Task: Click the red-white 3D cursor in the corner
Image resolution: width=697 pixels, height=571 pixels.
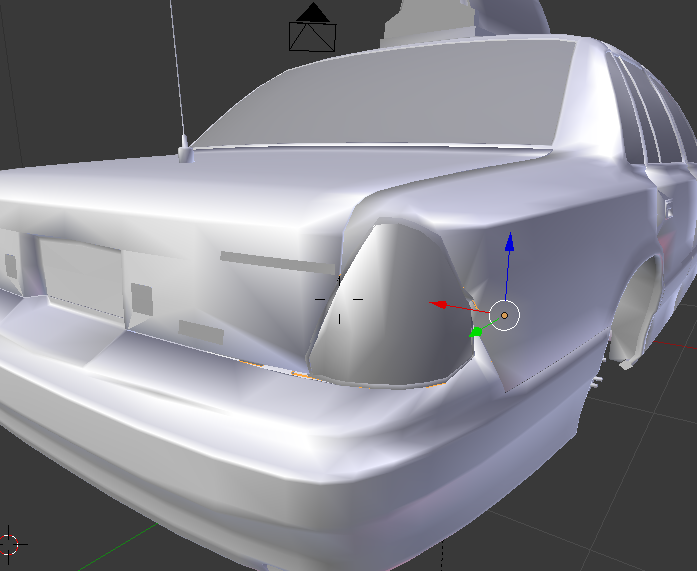Action: click(9, 544)
